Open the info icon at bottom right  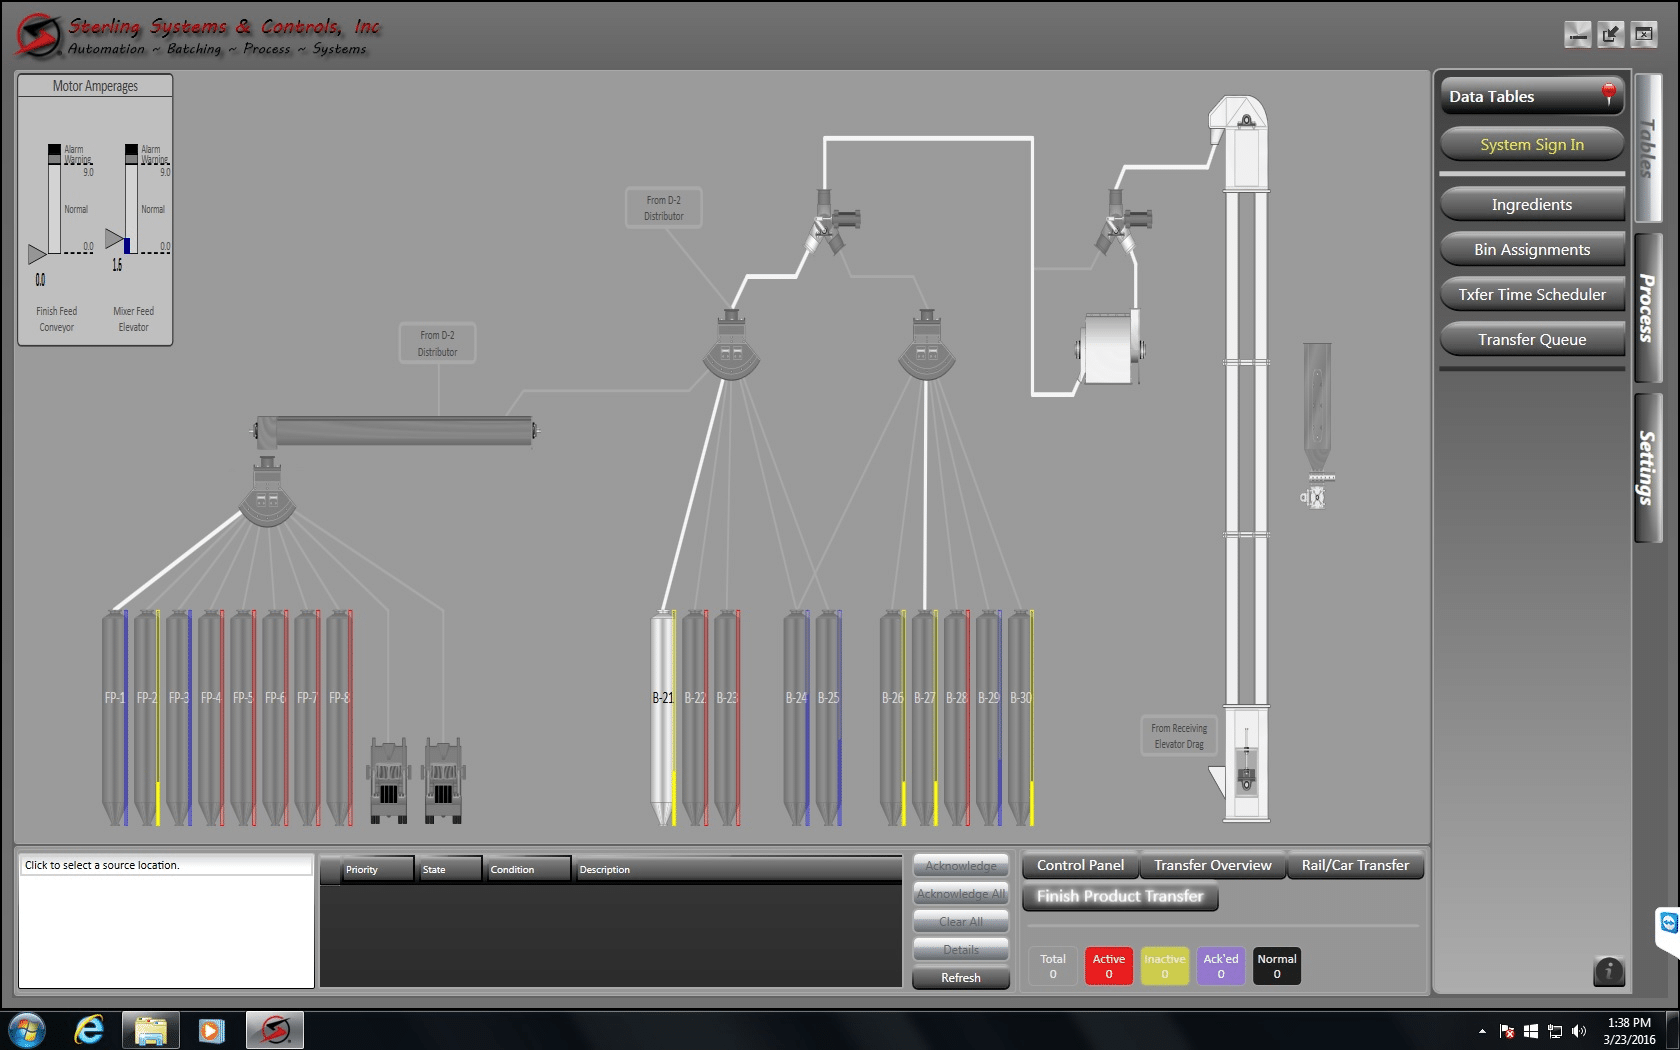1607,970
